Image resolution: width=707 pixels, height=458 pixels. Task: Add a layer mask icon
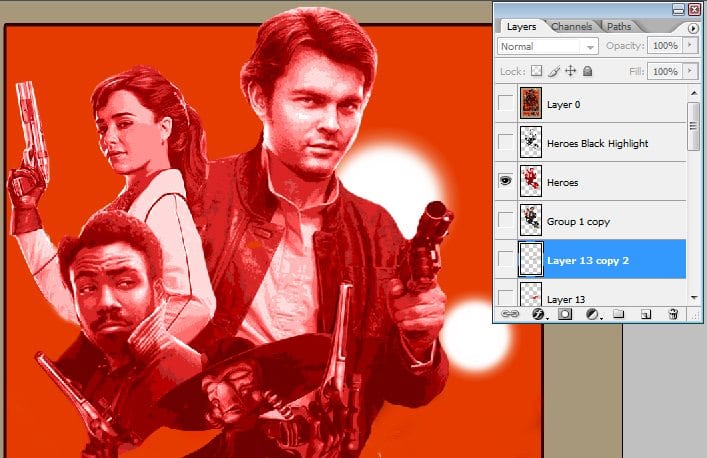(x=565, y=314)
